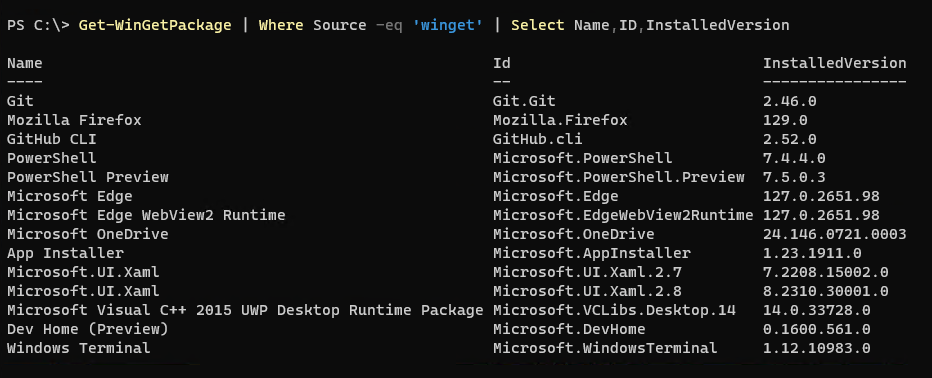Click the Microsoft Edge WebView2 Runtime name
Image resolution: width=932 pixels, height=378 pixels.
(x=146, y=215)
